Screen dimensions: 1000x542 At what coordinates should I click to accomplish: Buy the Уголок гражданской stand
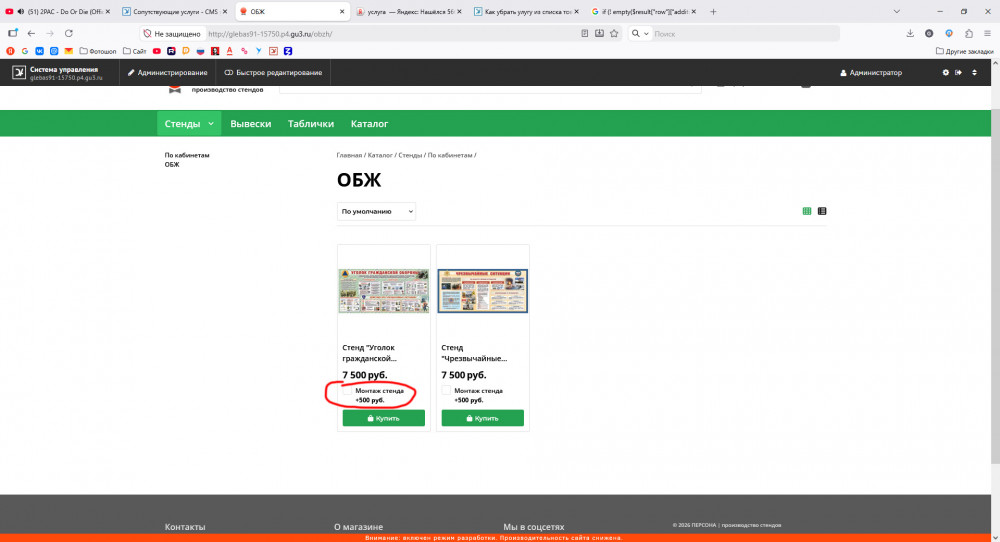[x=383, y=418]
